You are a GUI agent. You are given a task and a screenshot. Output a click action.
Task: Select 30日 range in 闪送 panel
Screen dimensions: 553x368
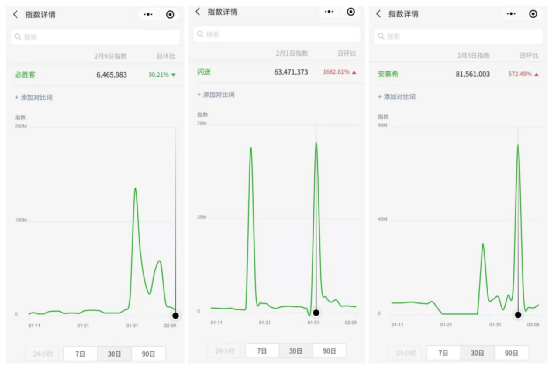296,351
